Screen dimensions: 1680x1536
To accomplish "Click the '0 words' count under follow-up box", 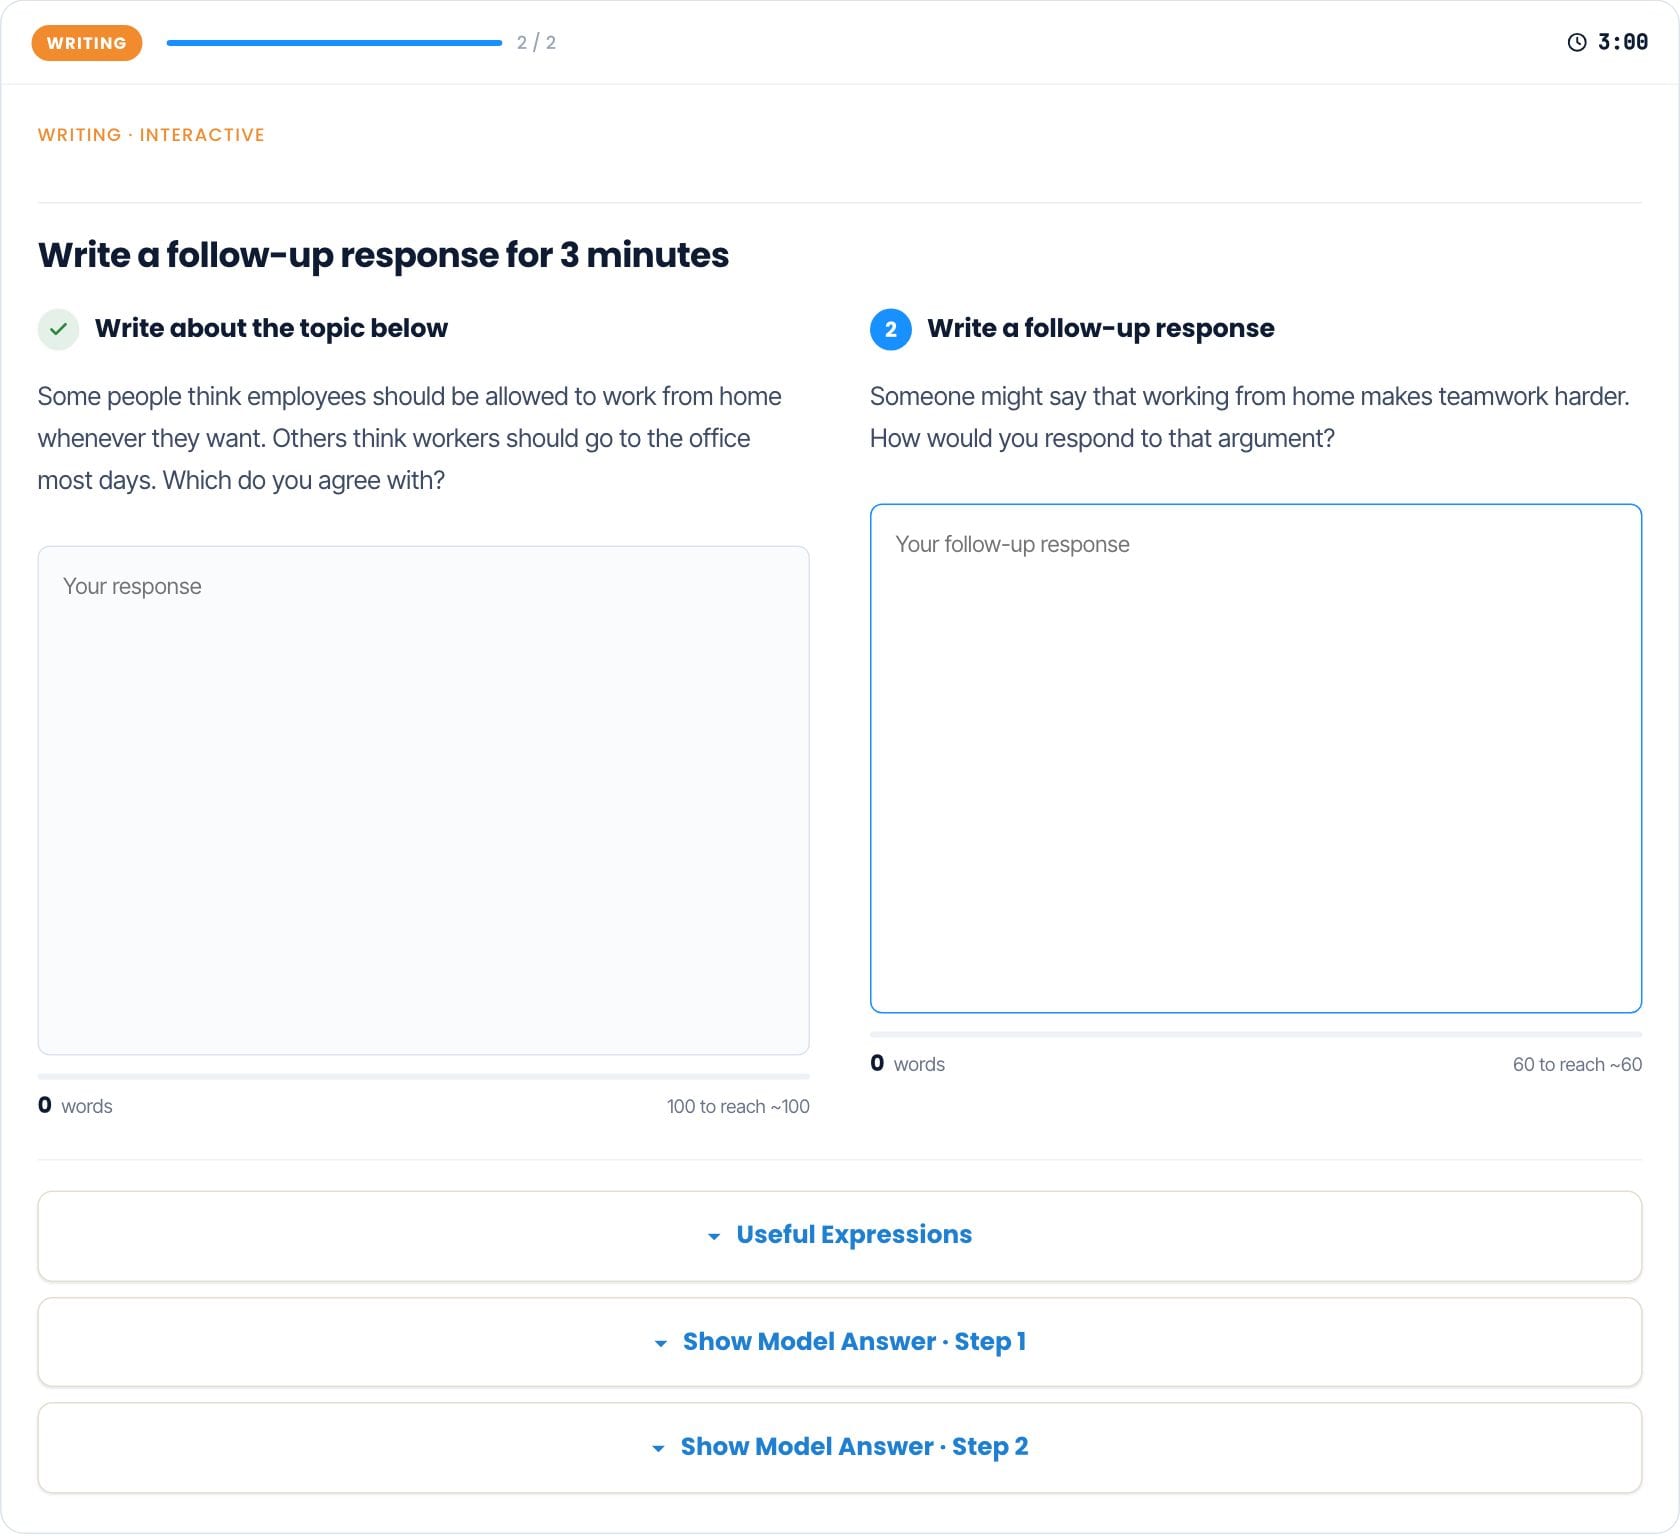I will [x=907, y=1064].
